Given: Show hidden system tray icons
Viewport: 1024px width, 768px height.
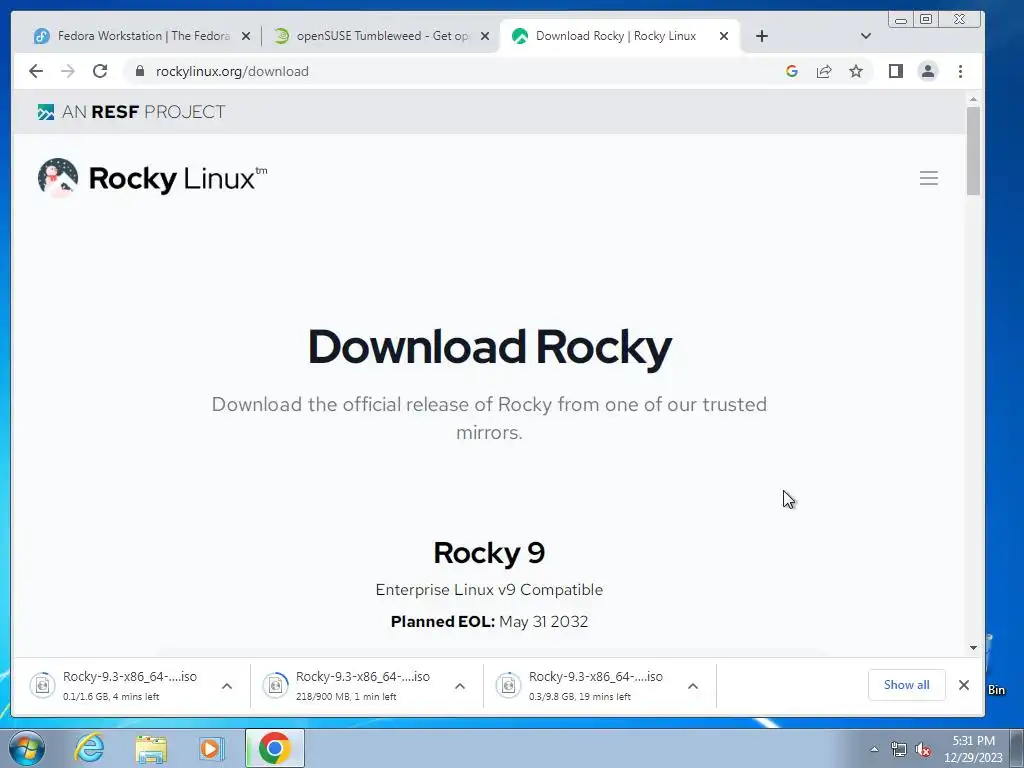Looking at the screenshot, I should point(874,749).
